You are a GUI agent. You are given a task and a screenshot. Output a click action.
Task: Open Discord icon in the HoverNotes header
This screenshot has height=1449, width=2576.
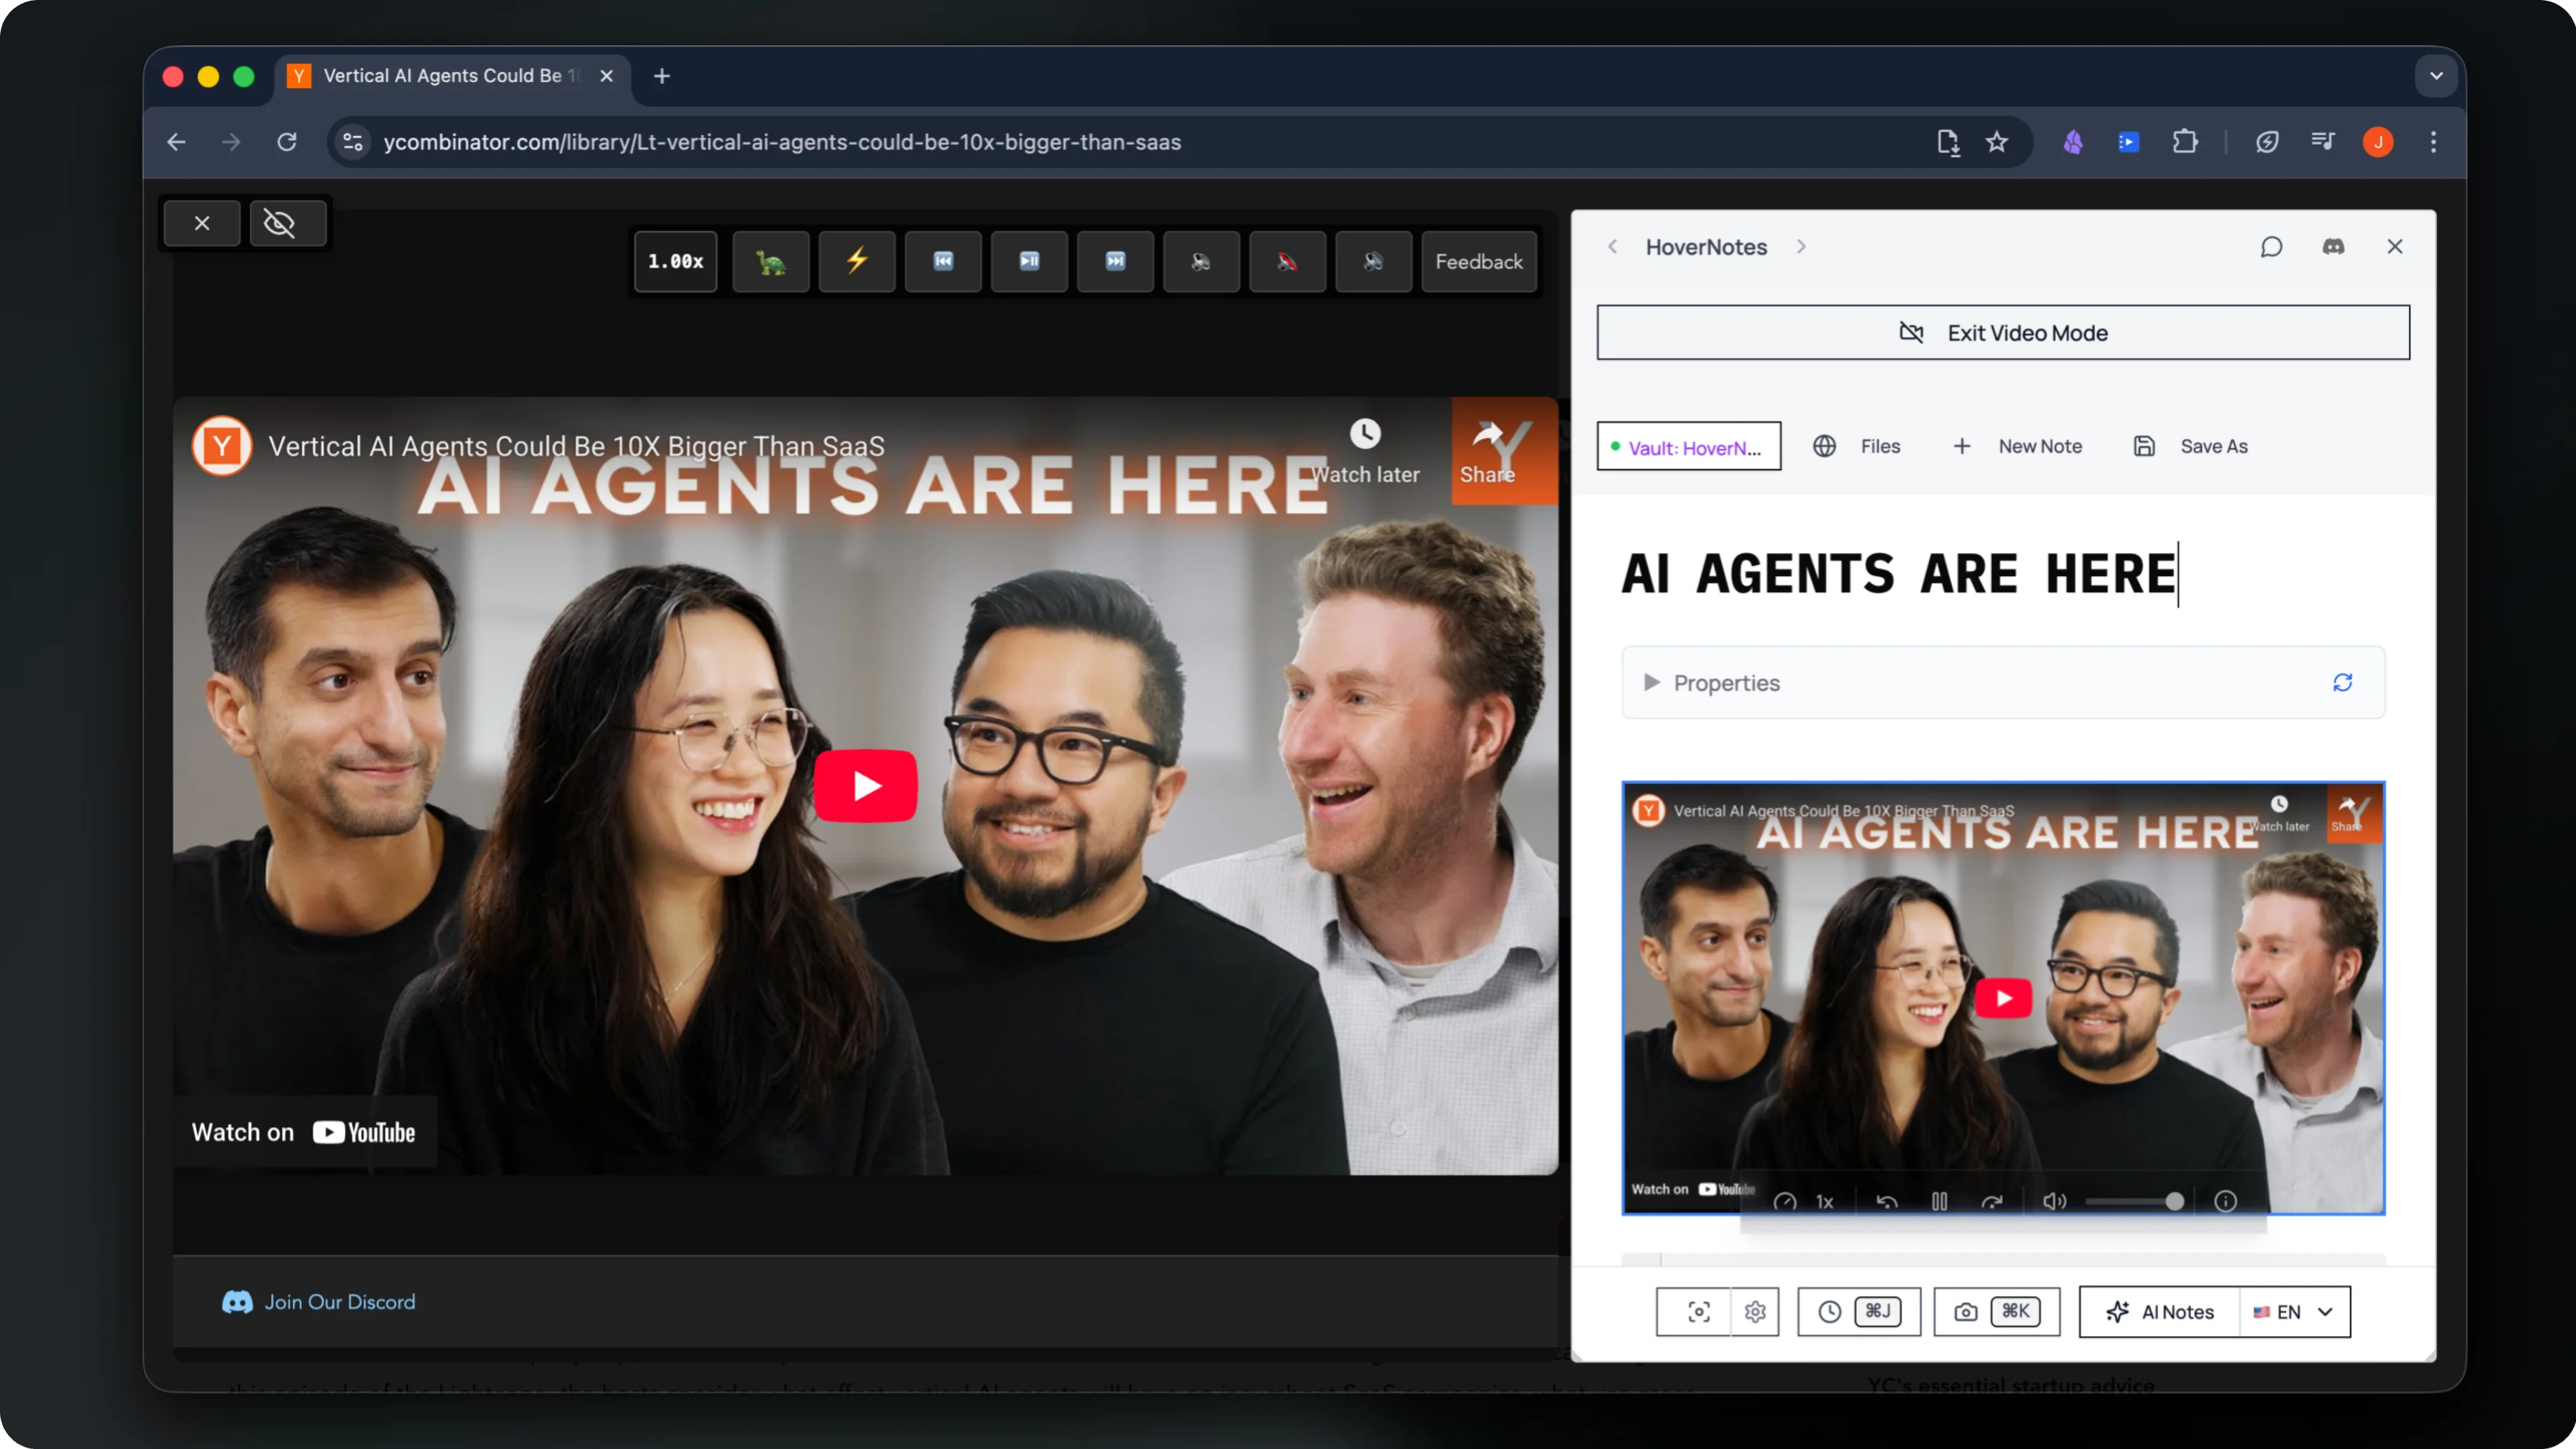click(2333, 246)
